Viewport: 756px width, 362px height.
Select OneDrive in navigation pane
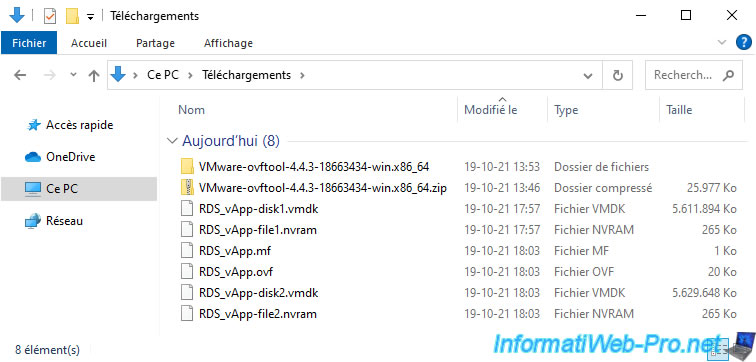coord(70,157)
